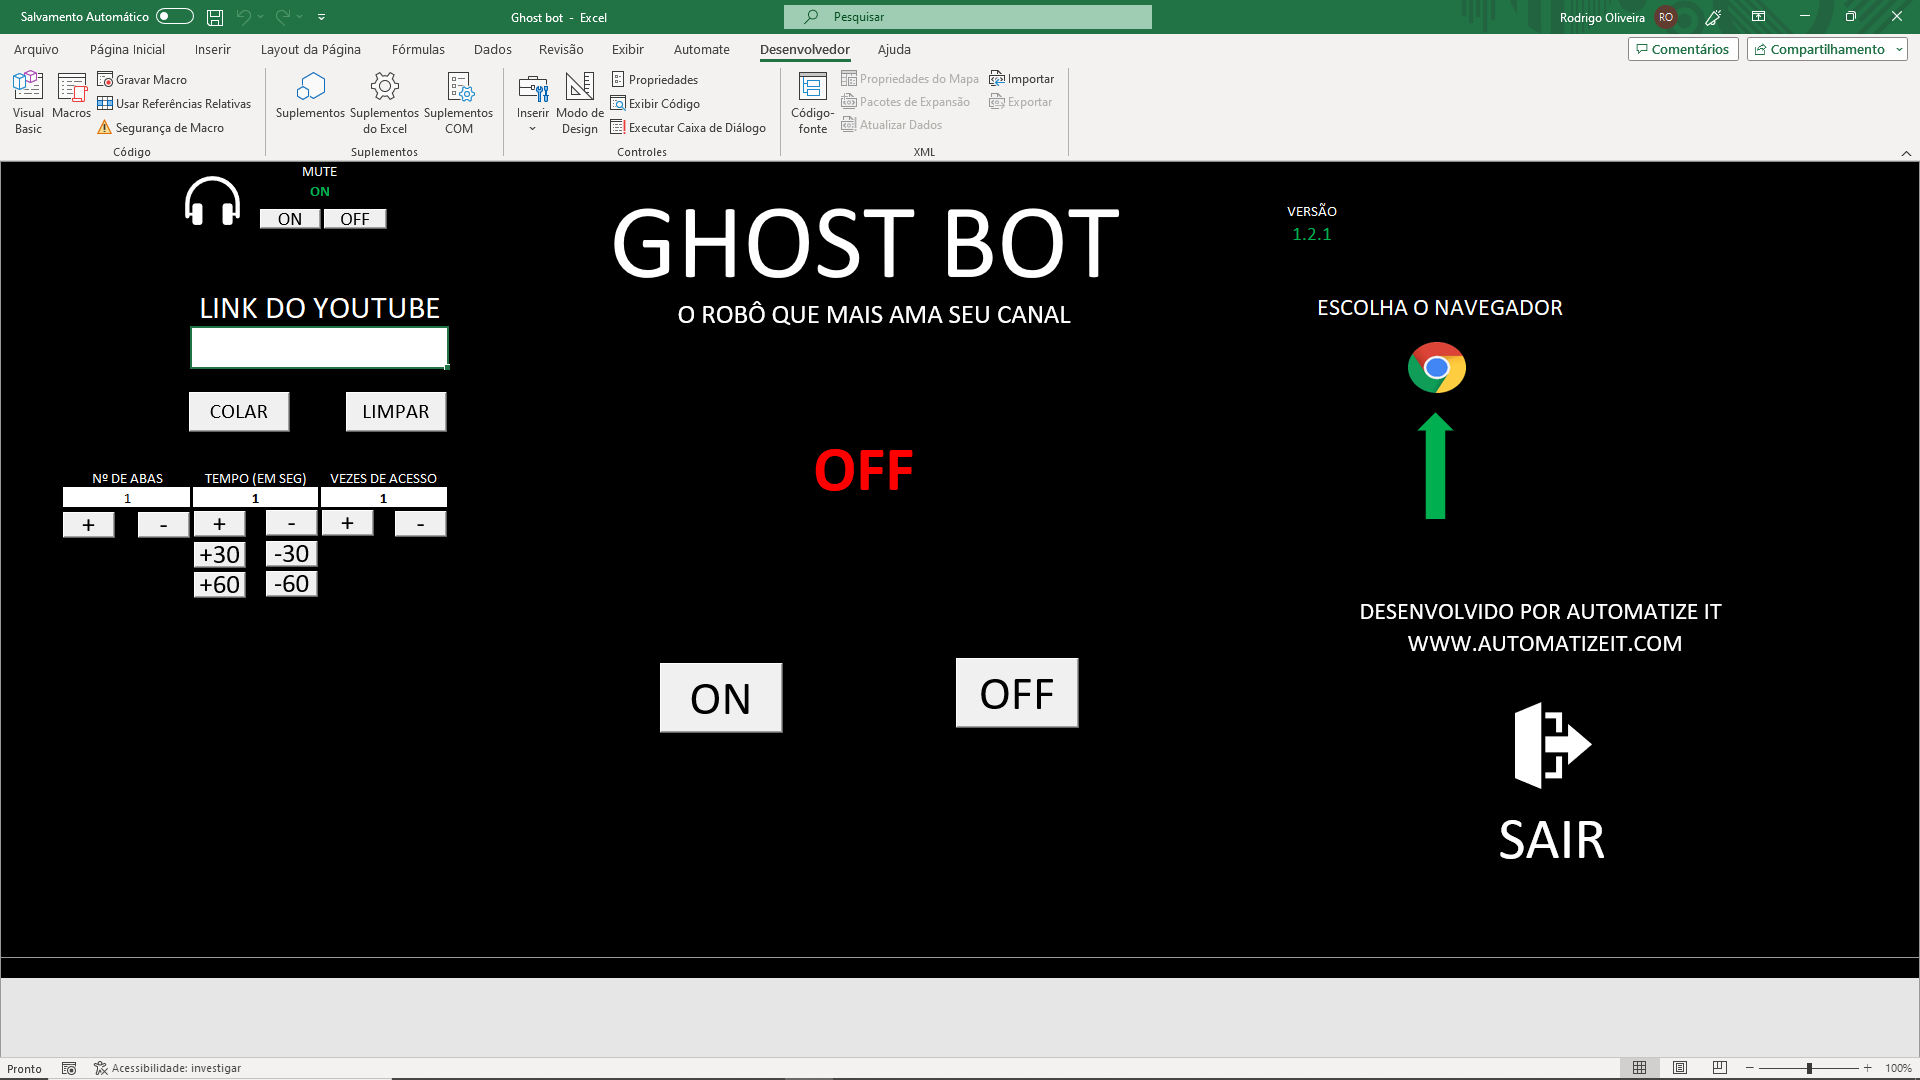Open Suplementos do Excel gear icon
The image size is (1920, 1080).
[x=384, y=88]
